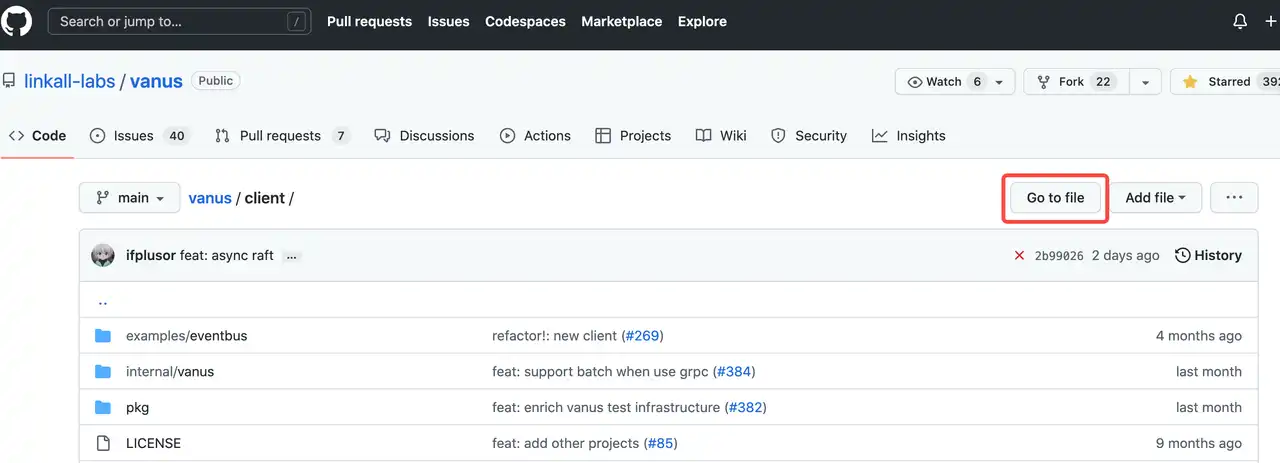Open the Insights tab
The image size is (1280, 463).
(x=908, y=136)
